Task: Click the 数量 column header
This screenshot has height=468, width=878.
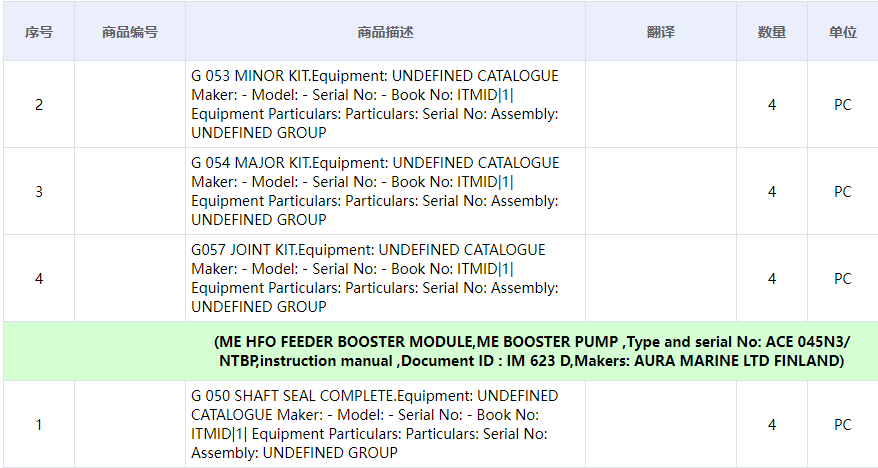Action: pyautogui.click(x=772, y=32)
